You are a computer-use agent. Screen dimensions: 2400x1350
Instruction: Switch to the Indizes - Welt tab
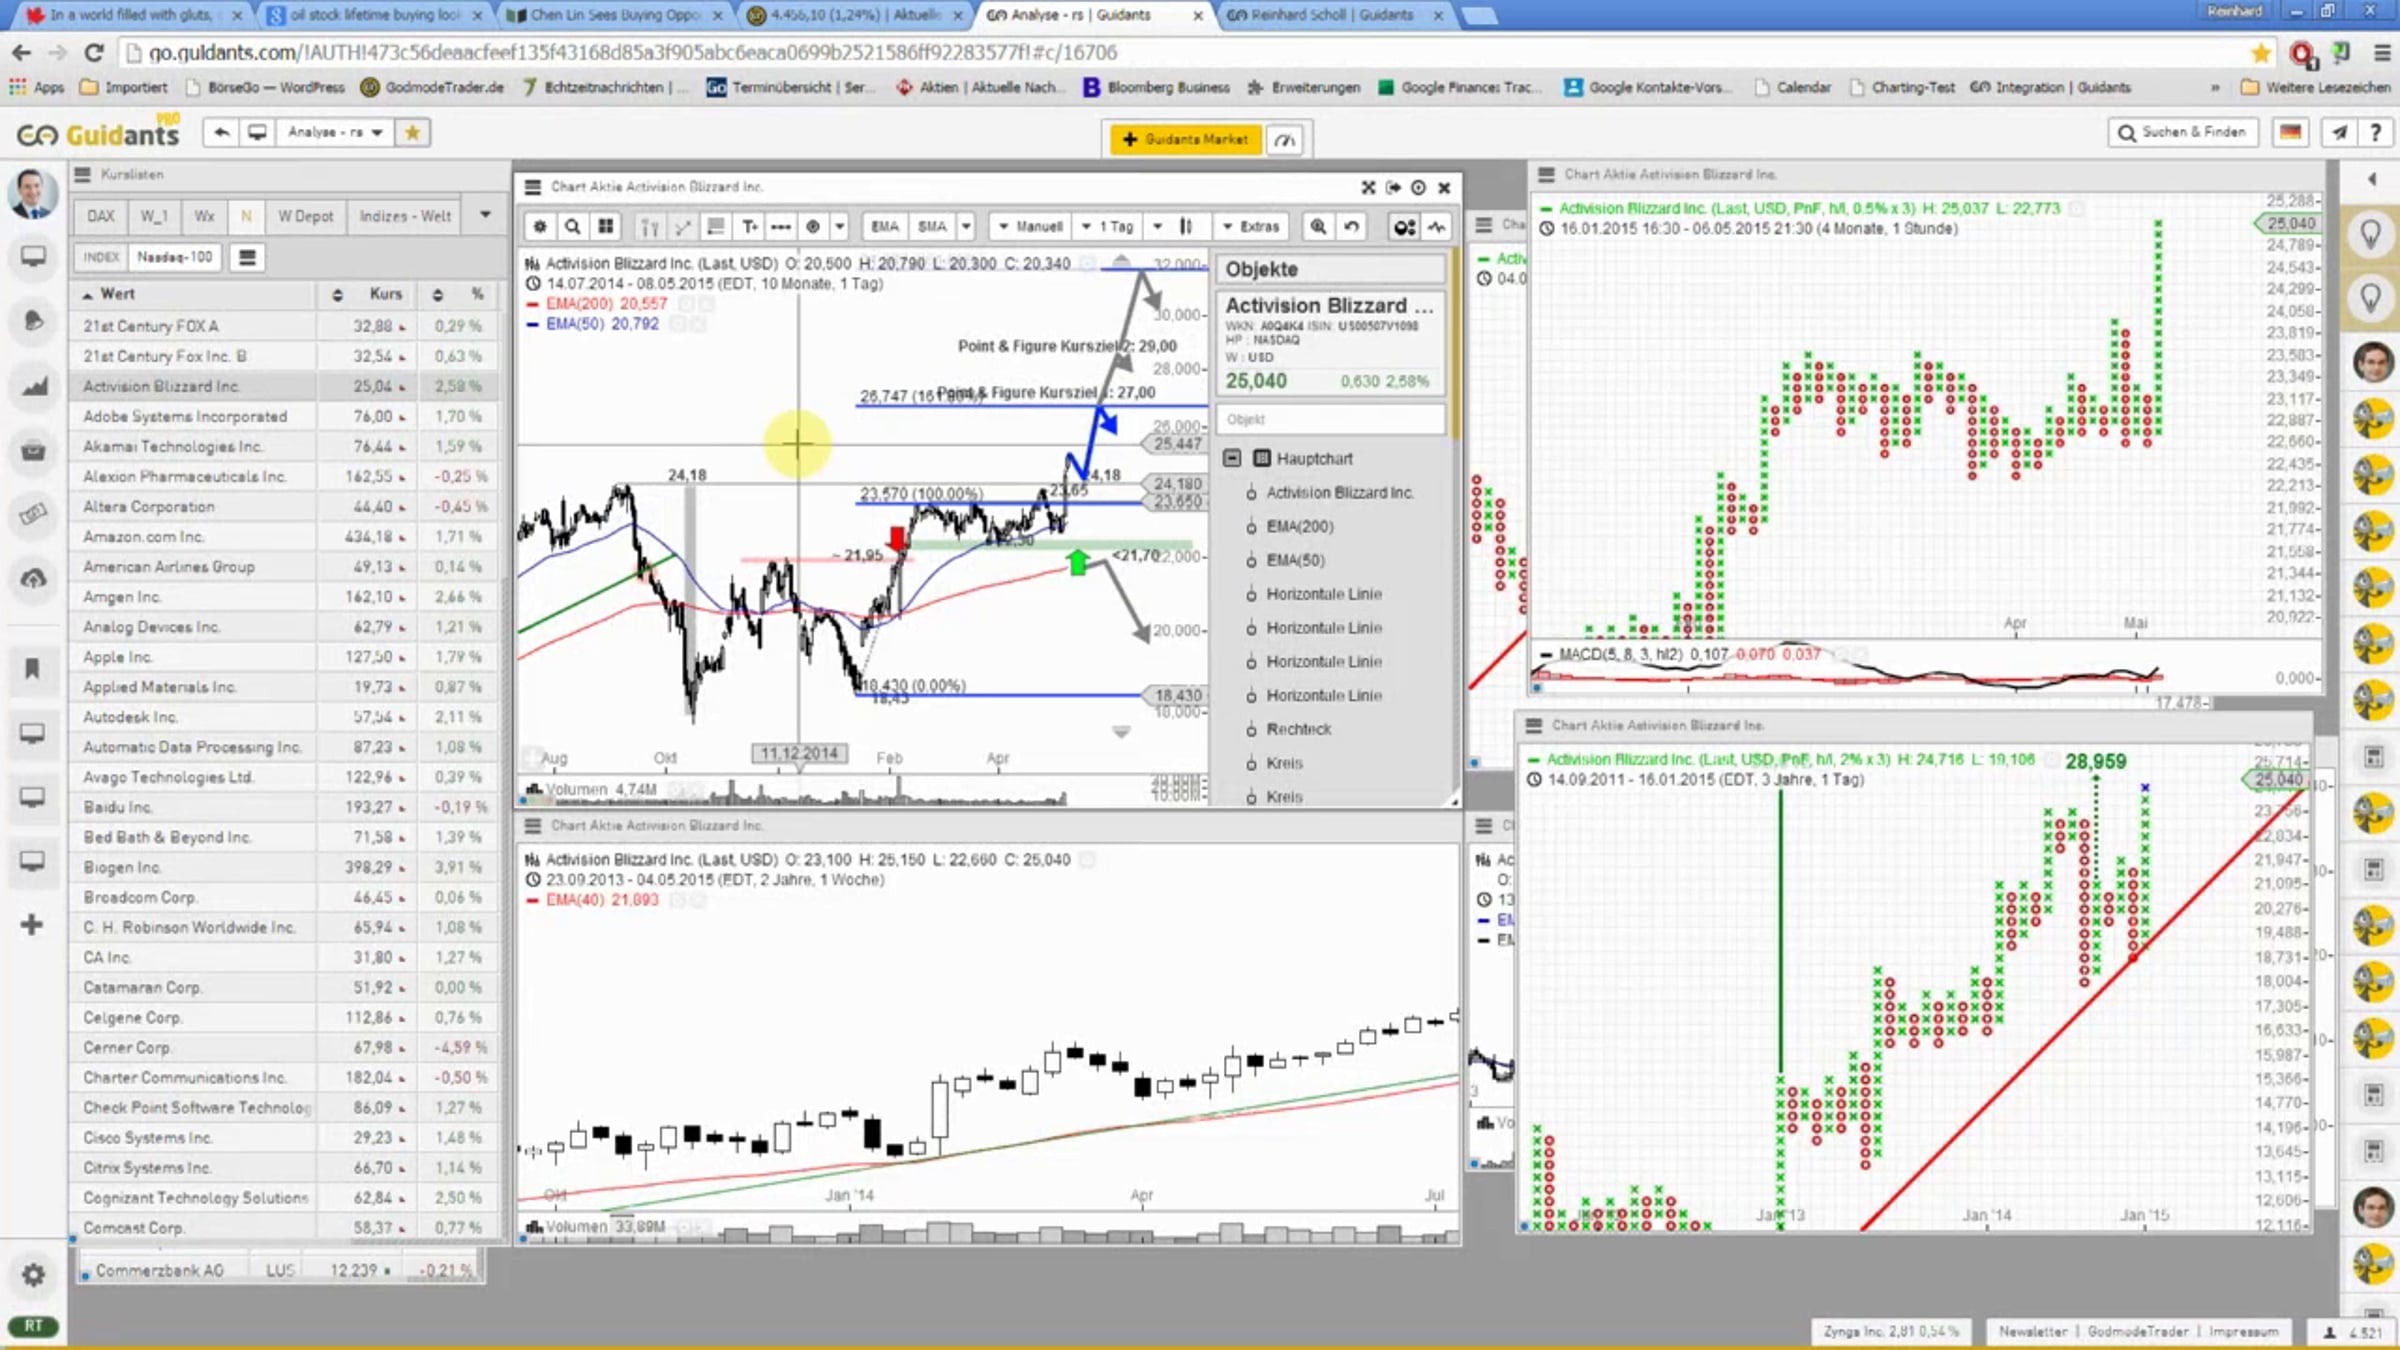pos(405,216)
